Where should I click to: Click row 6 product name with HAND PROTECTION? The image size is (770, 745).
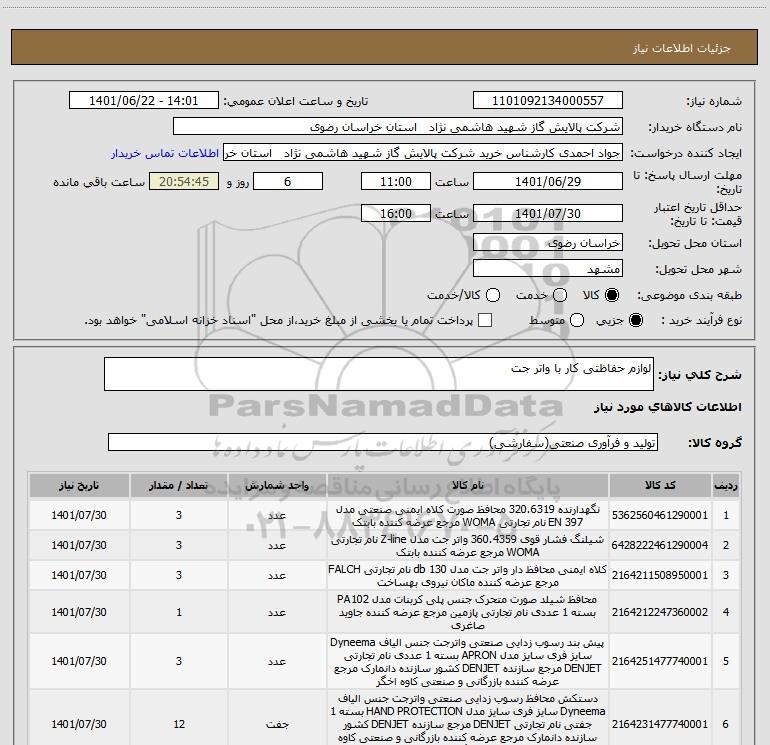[468, 718]
